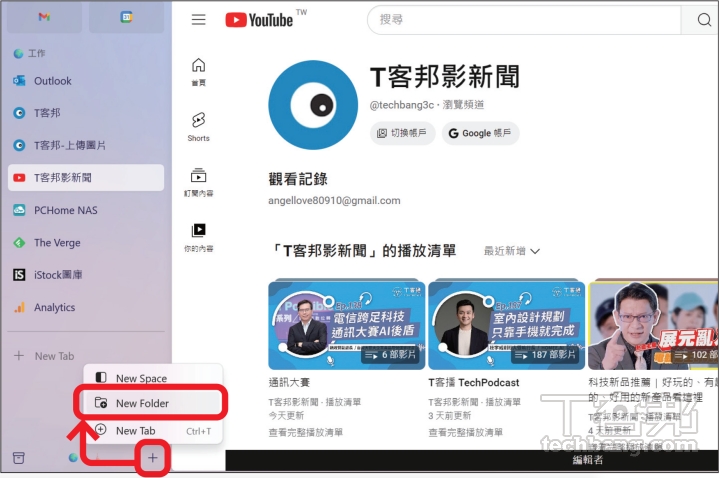Screen dimensions: 720x478
Task: Click the Google 帳戶 button
Action: coord(480,133)
